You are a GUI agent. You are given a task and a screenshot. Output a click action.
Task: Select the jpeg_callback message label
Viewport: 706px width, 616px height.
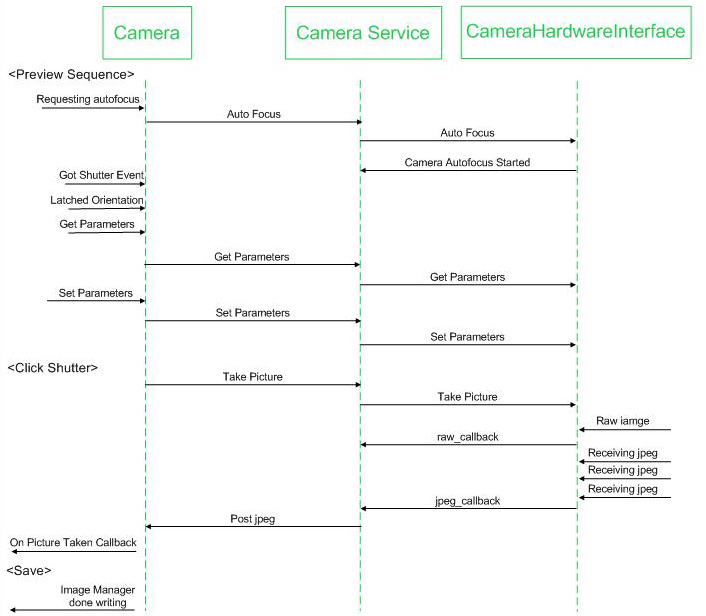point(468,500)
